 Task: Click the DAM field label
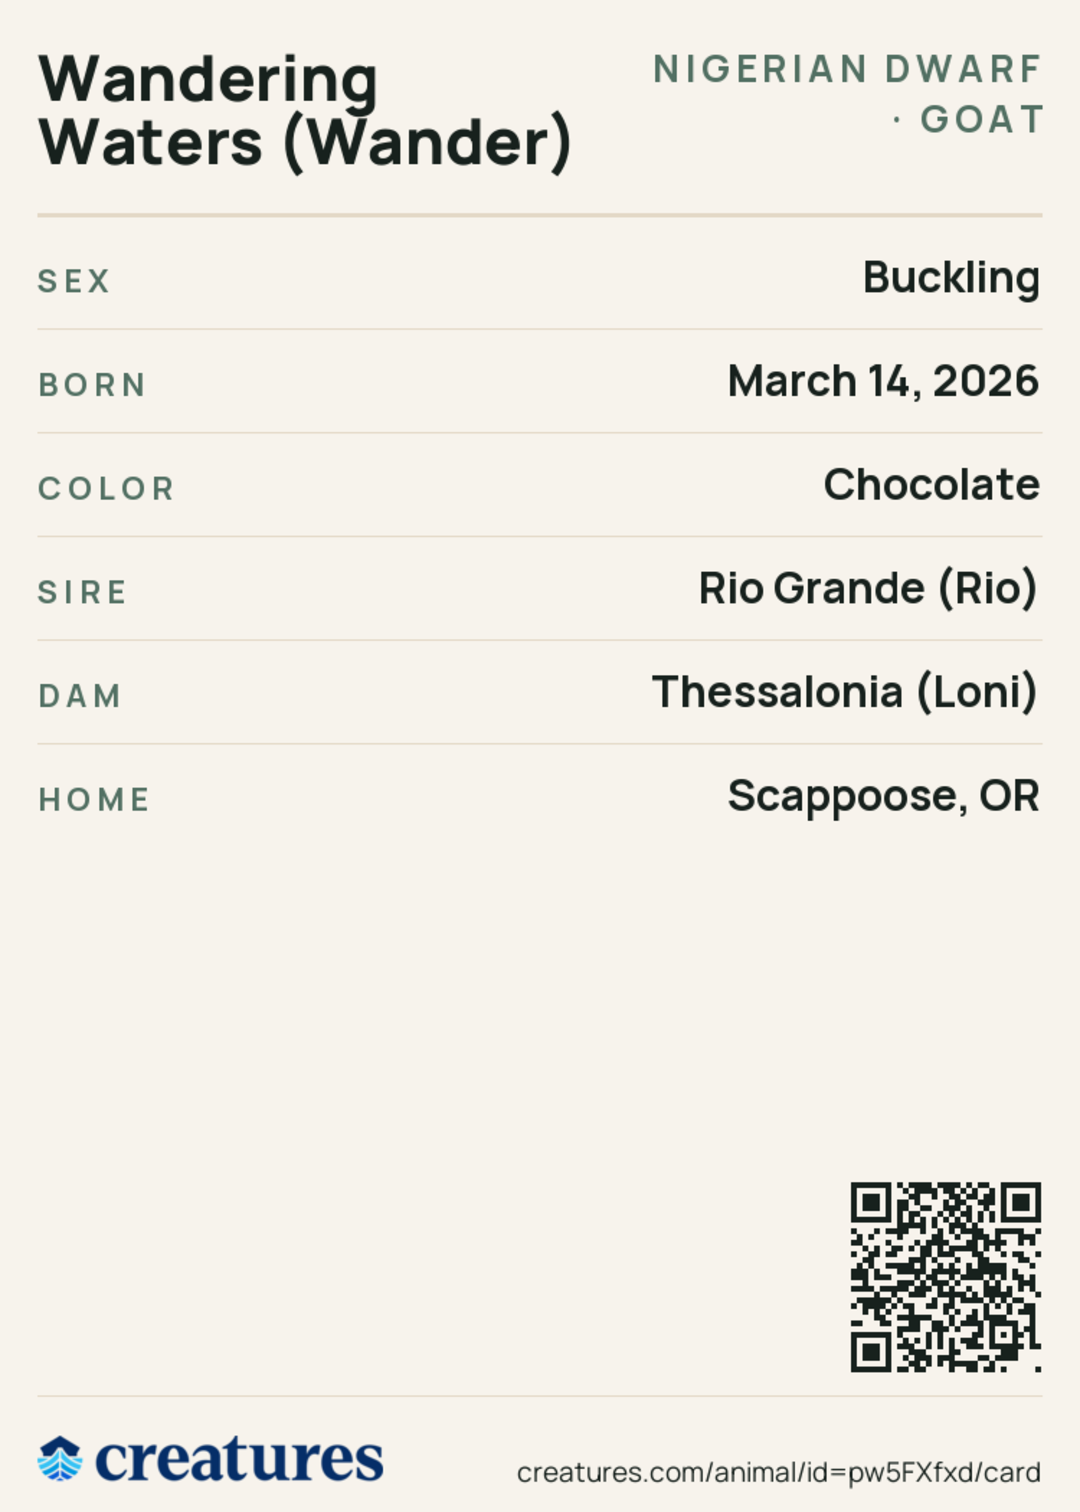click(x=80, y=696)
